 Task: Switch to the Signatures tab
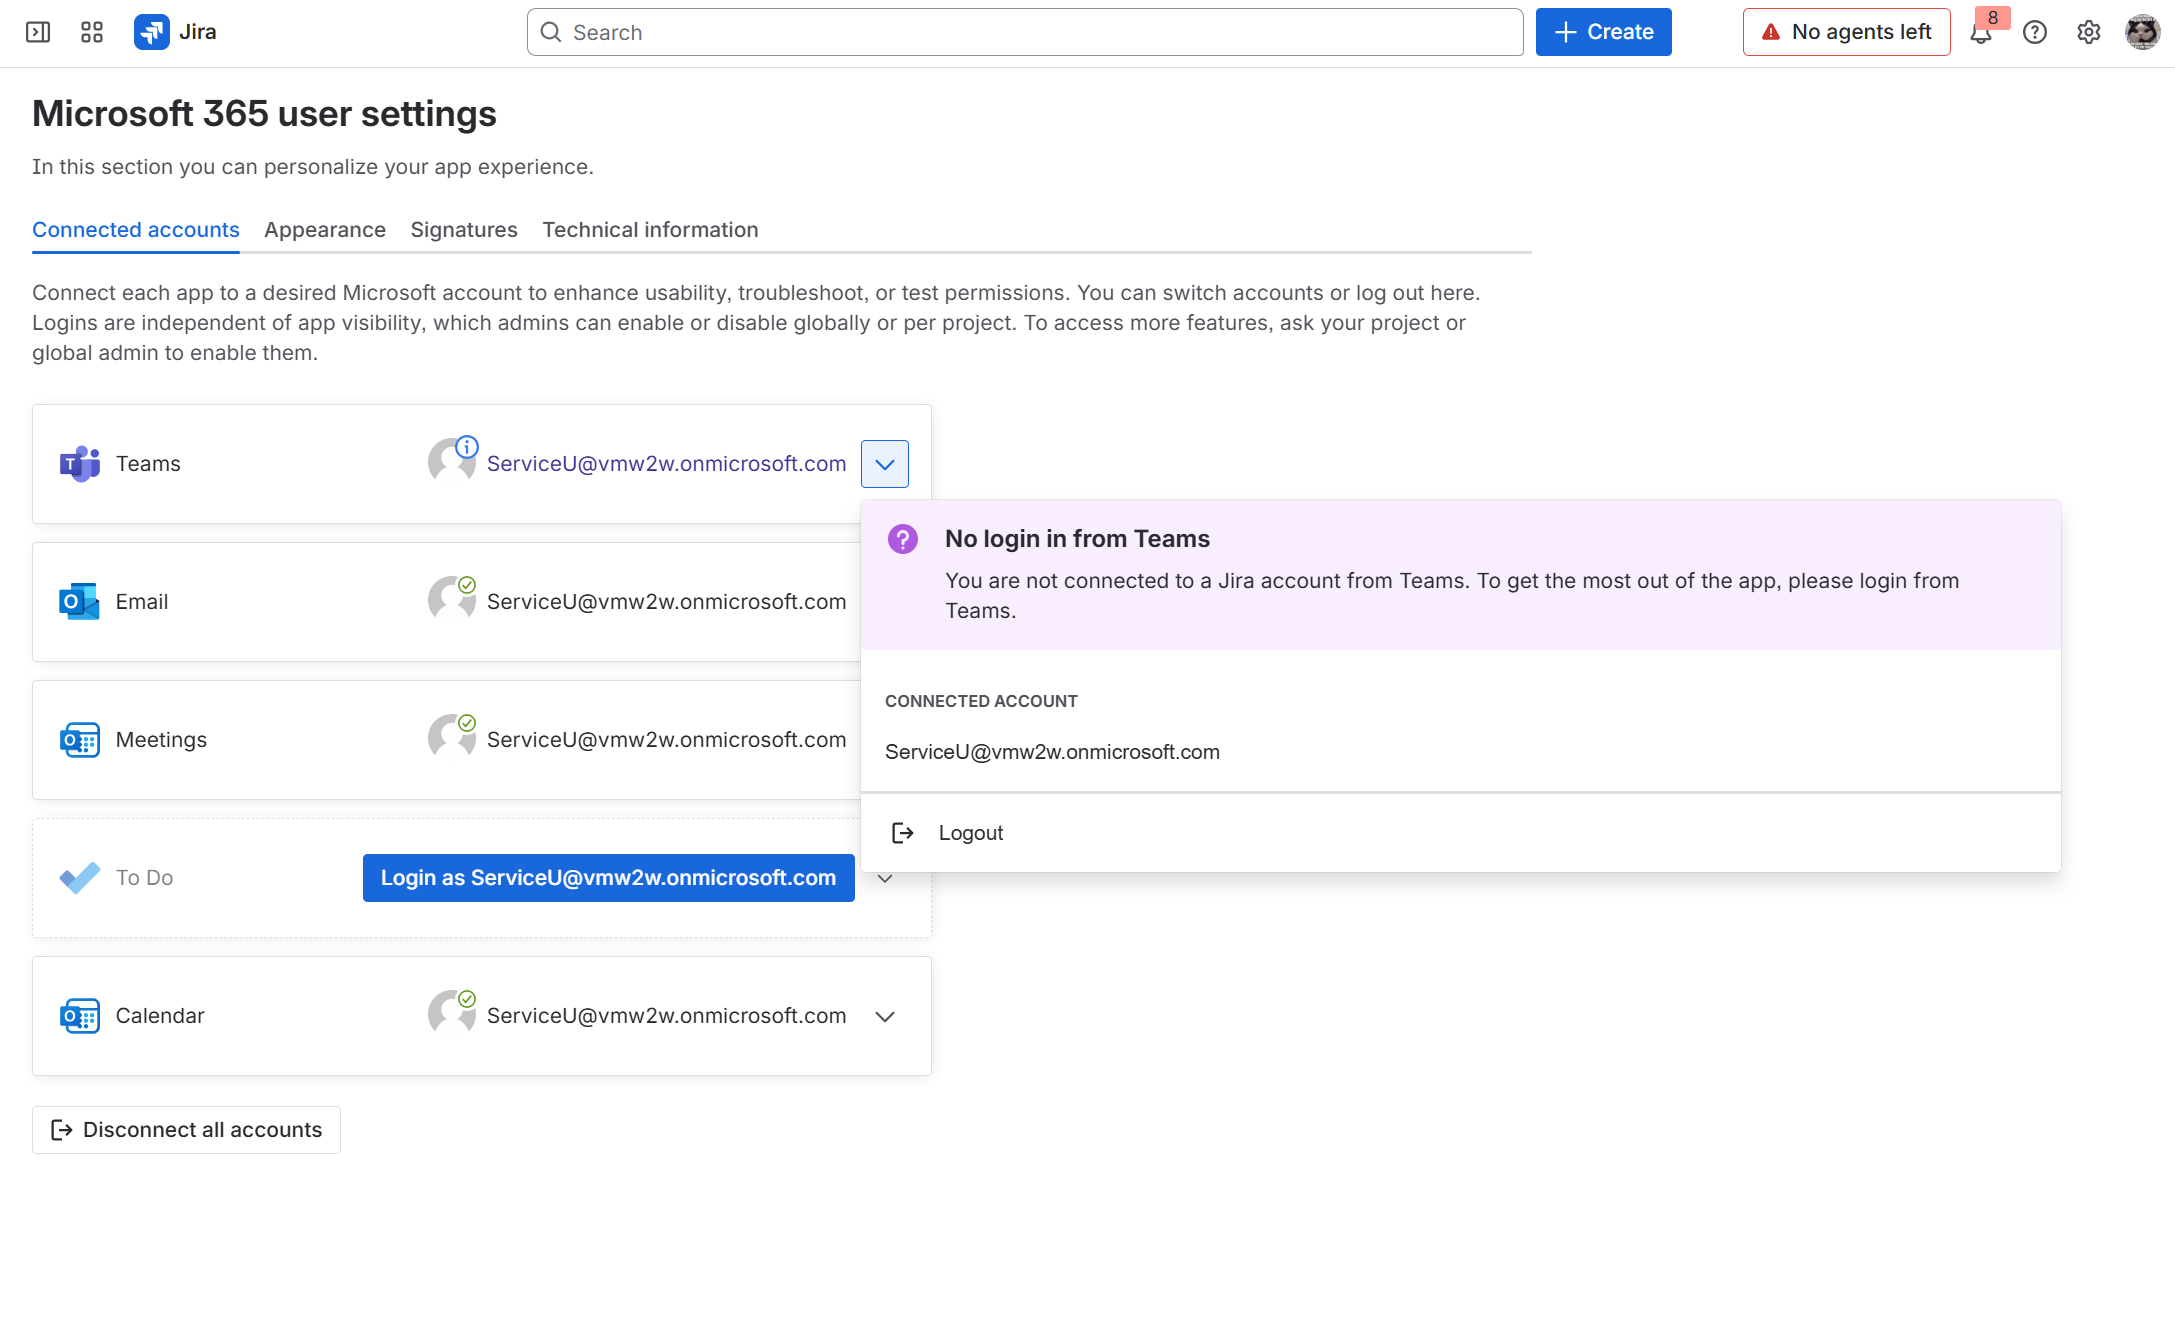tap(464, 230)
